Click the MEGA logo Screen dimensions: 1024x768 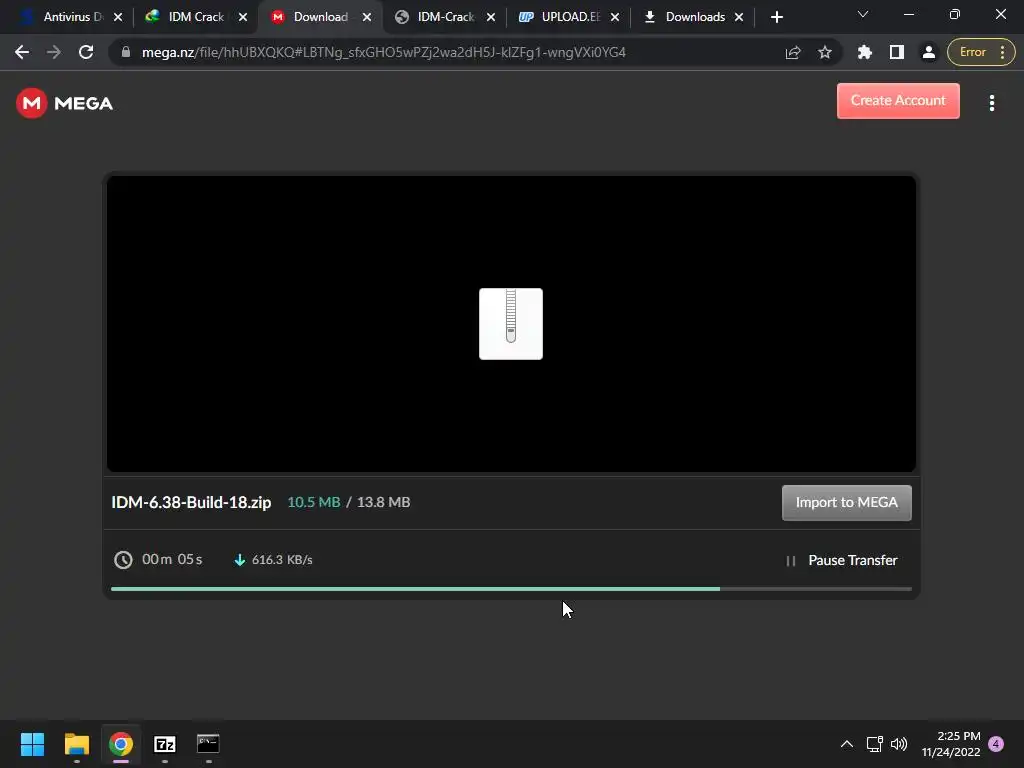65,103
